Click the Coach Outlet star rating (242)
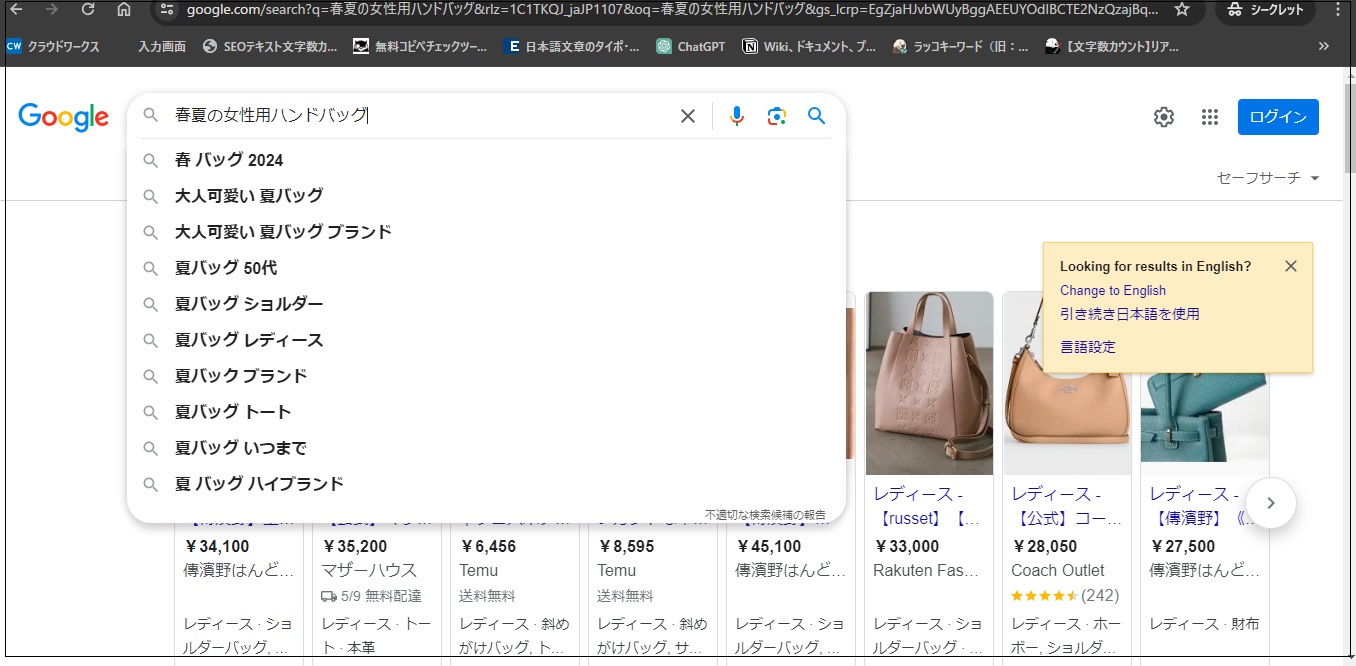This screenshot has height=666, width=1356. [1065, 595]
